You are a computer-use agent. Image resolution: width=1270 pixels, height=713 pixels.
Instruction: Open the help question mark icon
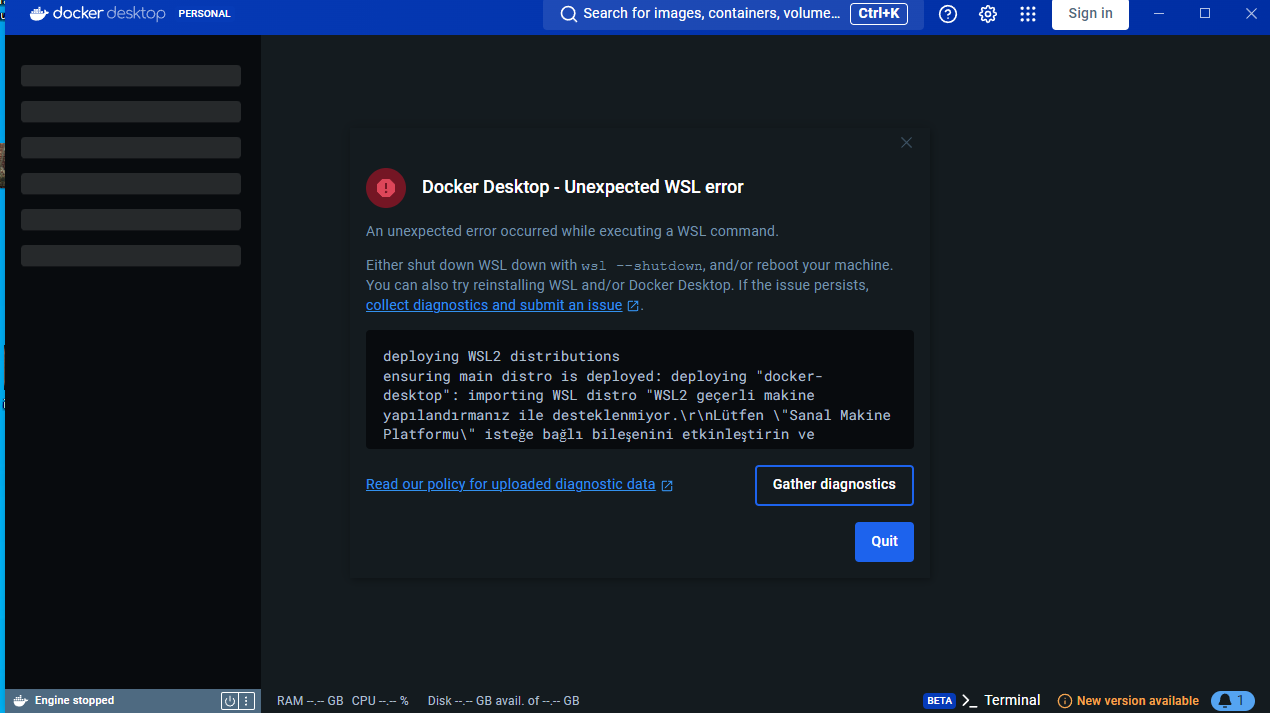948,14
